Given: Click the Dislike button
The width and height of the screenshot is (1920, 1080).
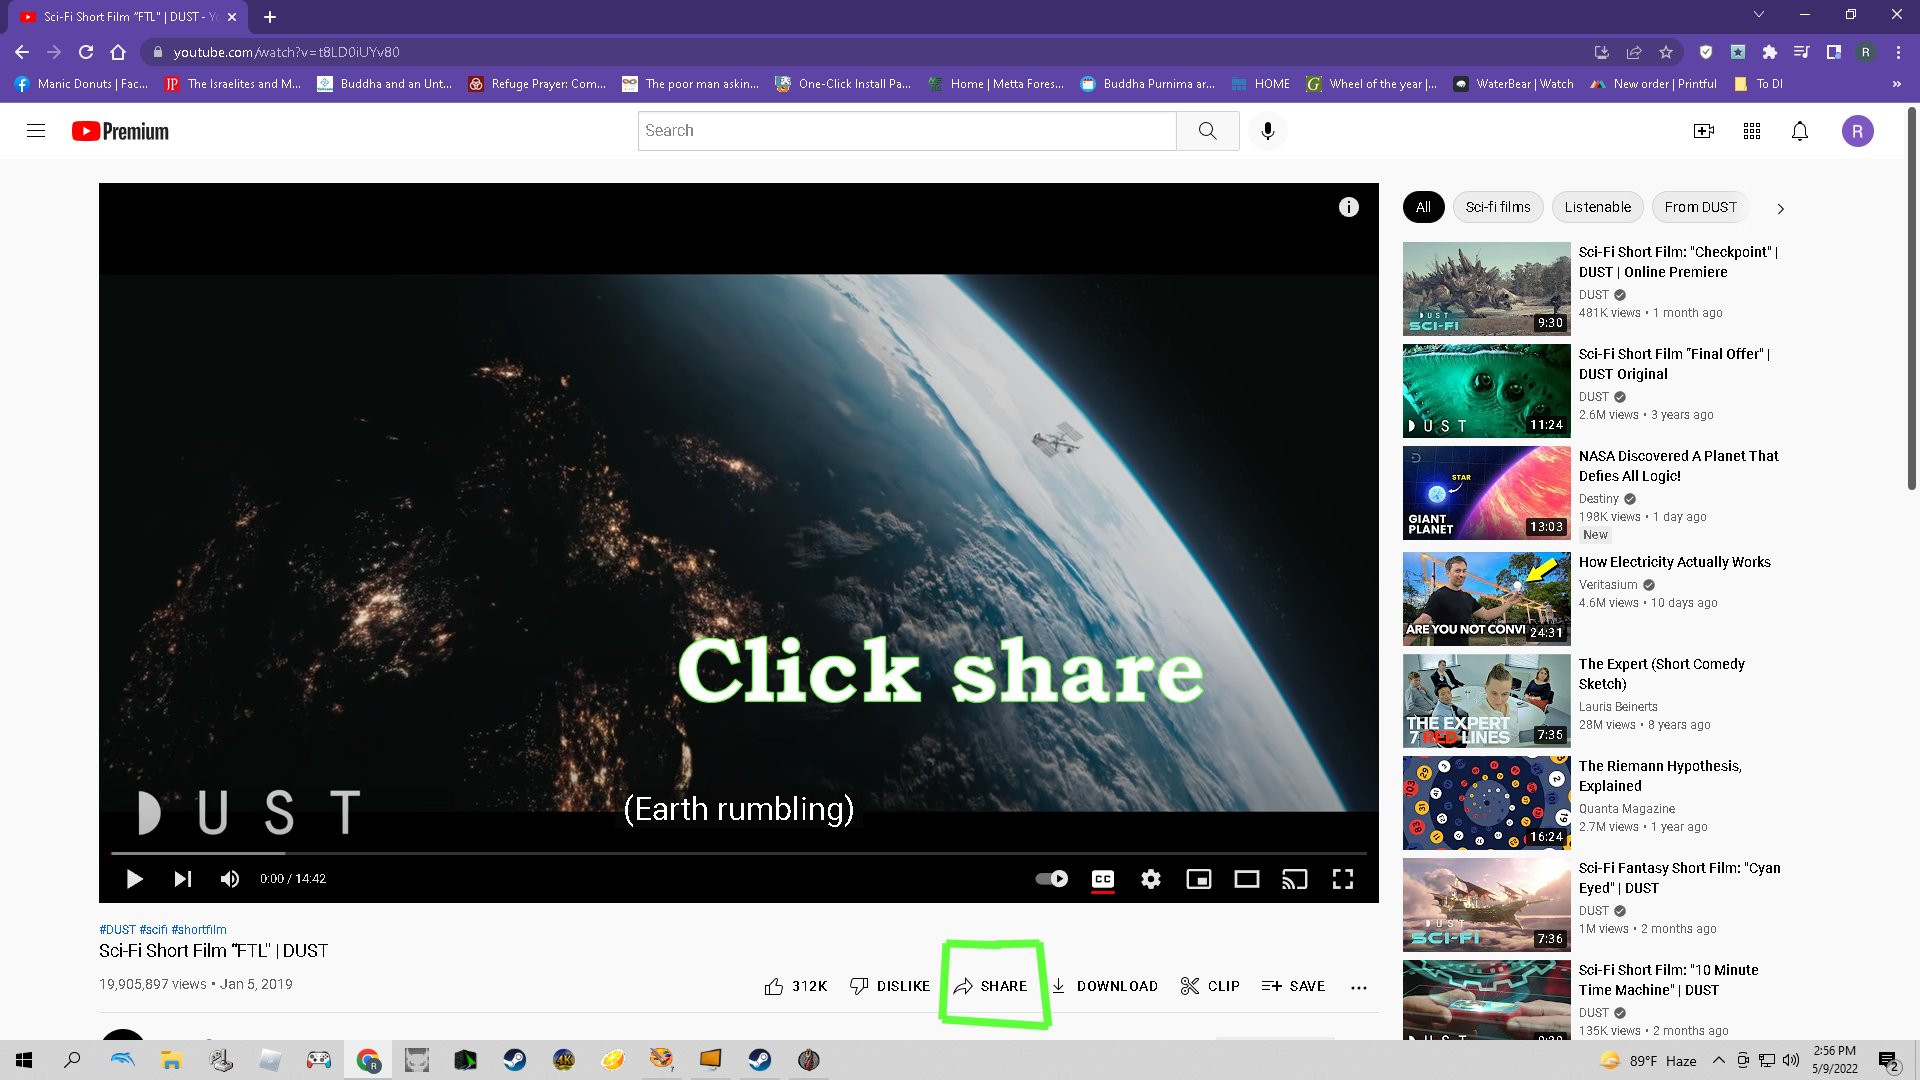Looking at the screenshot, I should pos(890,986).
